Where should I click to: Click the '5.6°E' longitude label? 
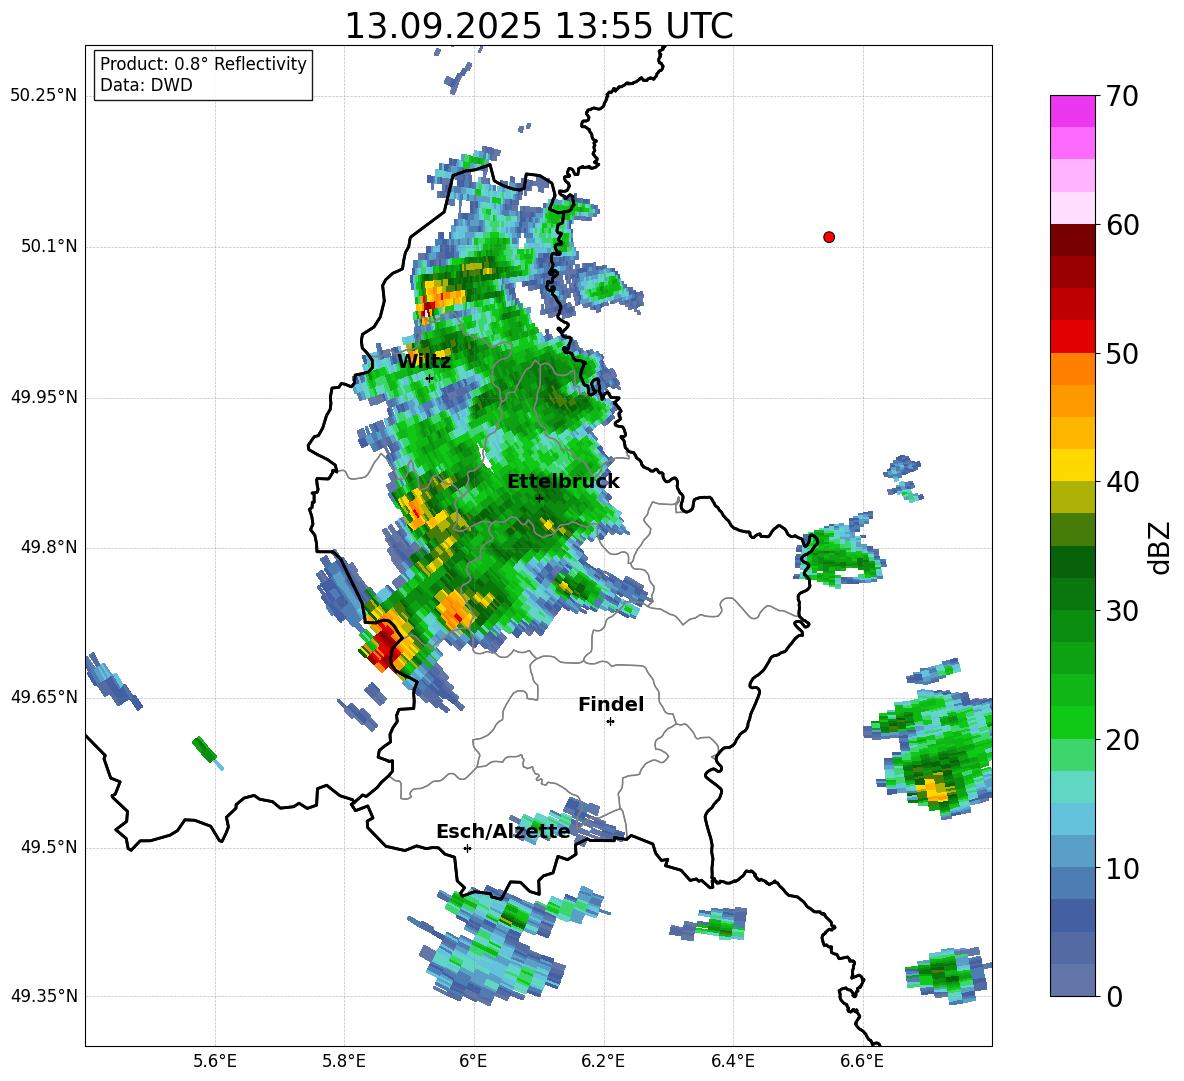tap(215, 1061)
